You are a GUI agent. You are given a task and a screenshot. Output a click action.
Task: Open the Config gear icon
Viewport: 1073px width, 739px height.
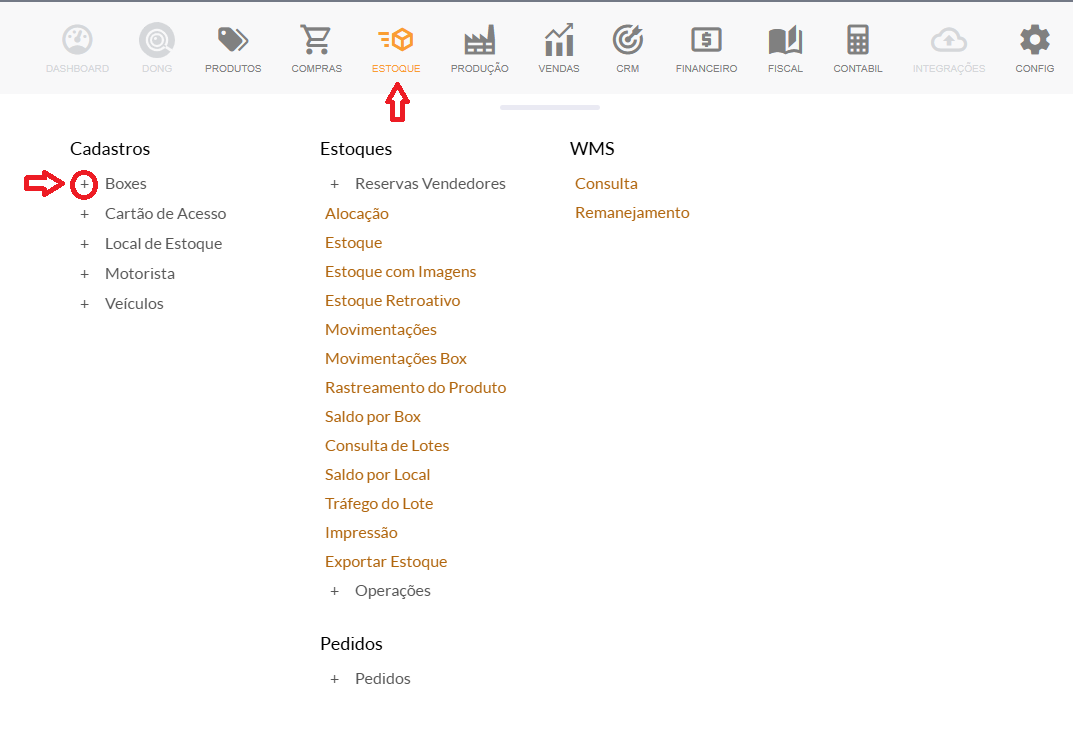[x=1034, y=41]
